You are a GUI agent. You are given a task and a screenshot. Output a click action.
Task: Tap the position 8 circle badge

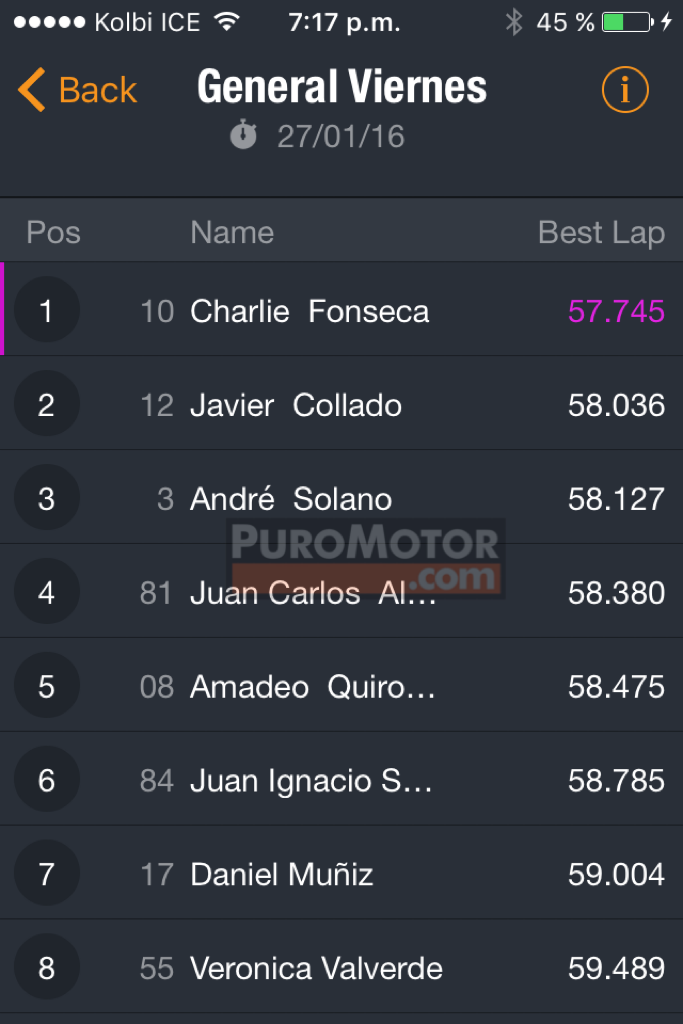46,967
